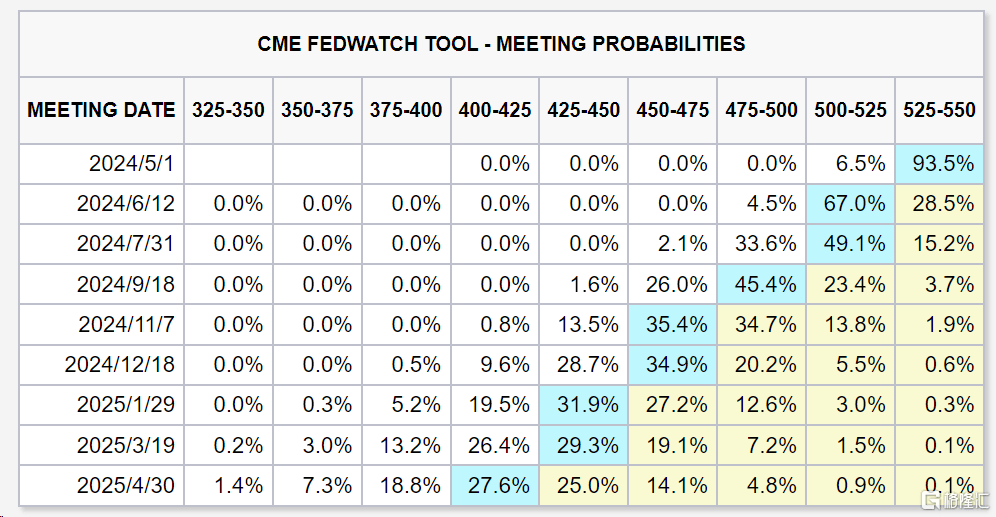Click the 450-475 rate column header
Screen dimensions: 996x517
click(673, 110)
